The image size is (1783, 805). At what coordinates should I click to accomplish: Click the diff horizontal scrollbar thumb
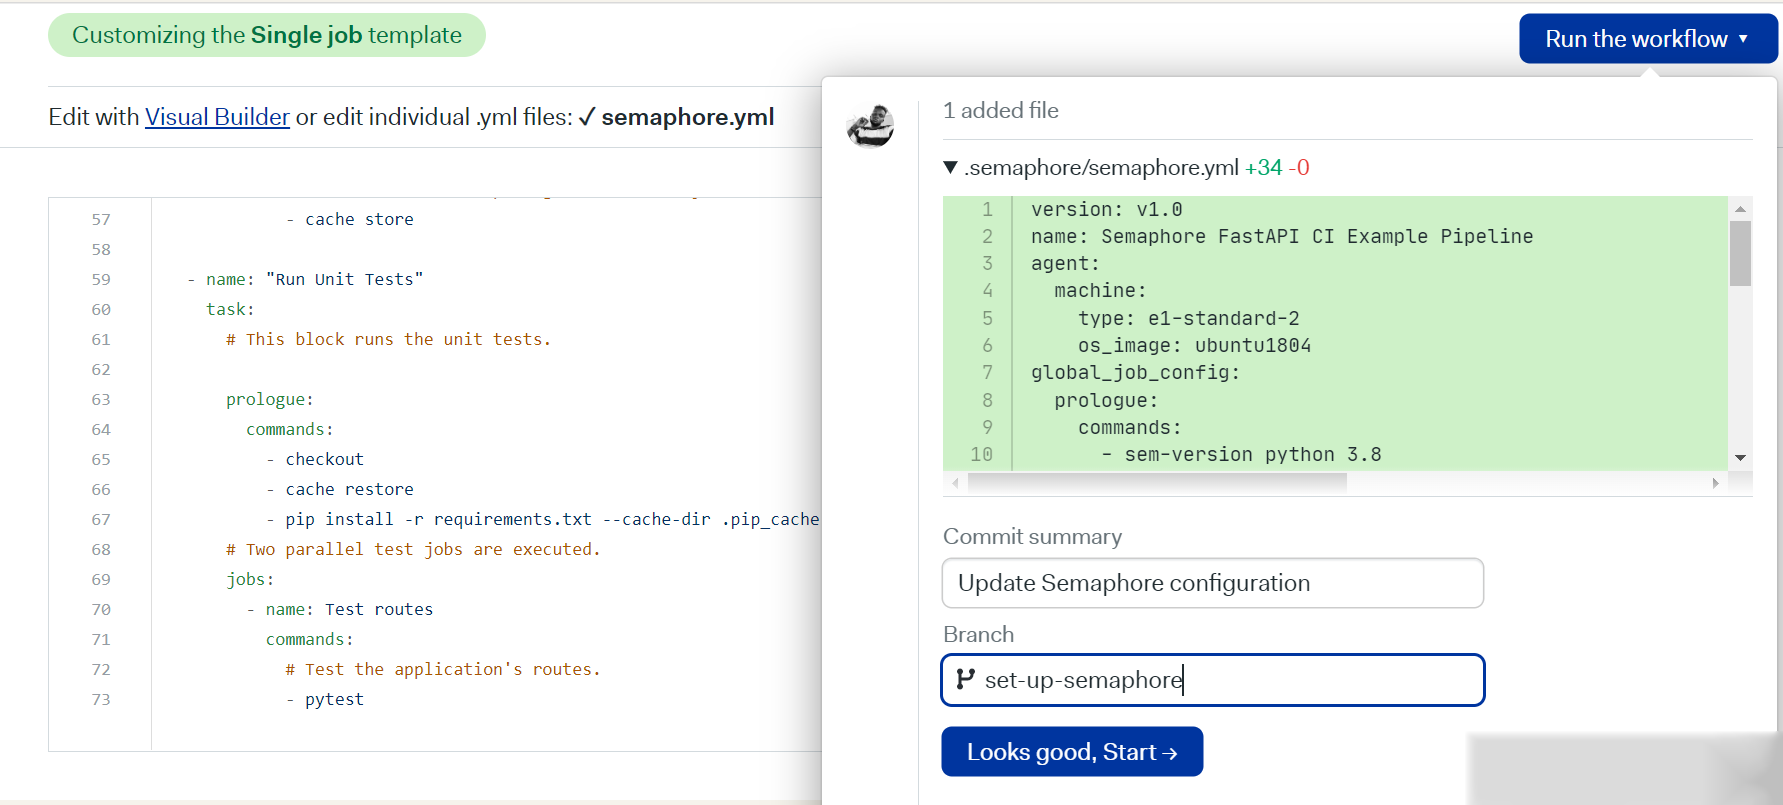pos(1157,483)
